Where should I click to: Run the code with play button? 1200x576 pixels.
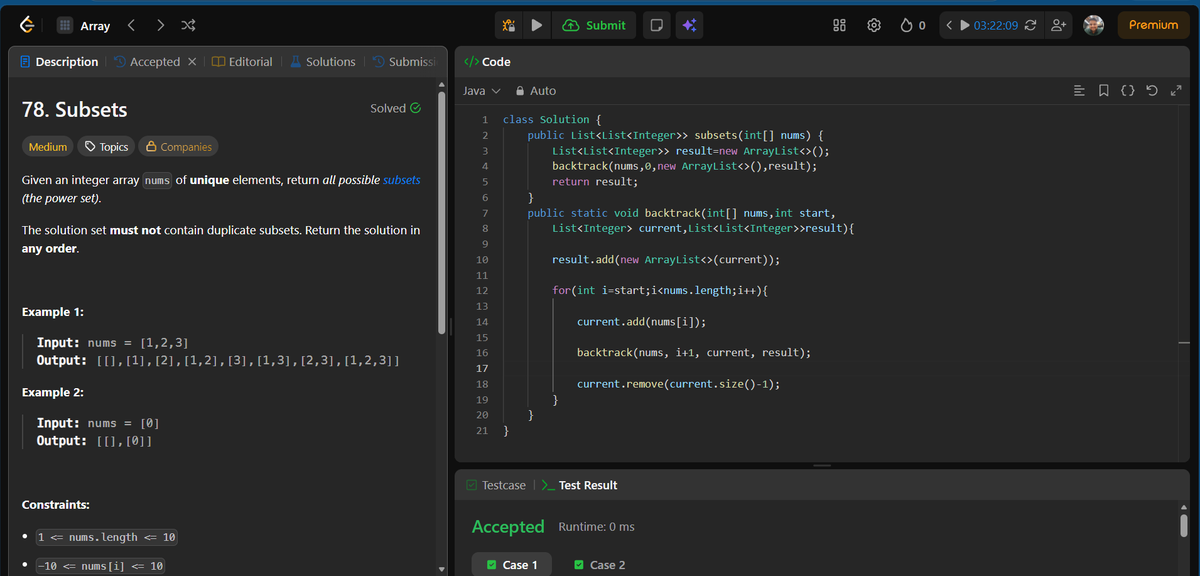[536, 26]
